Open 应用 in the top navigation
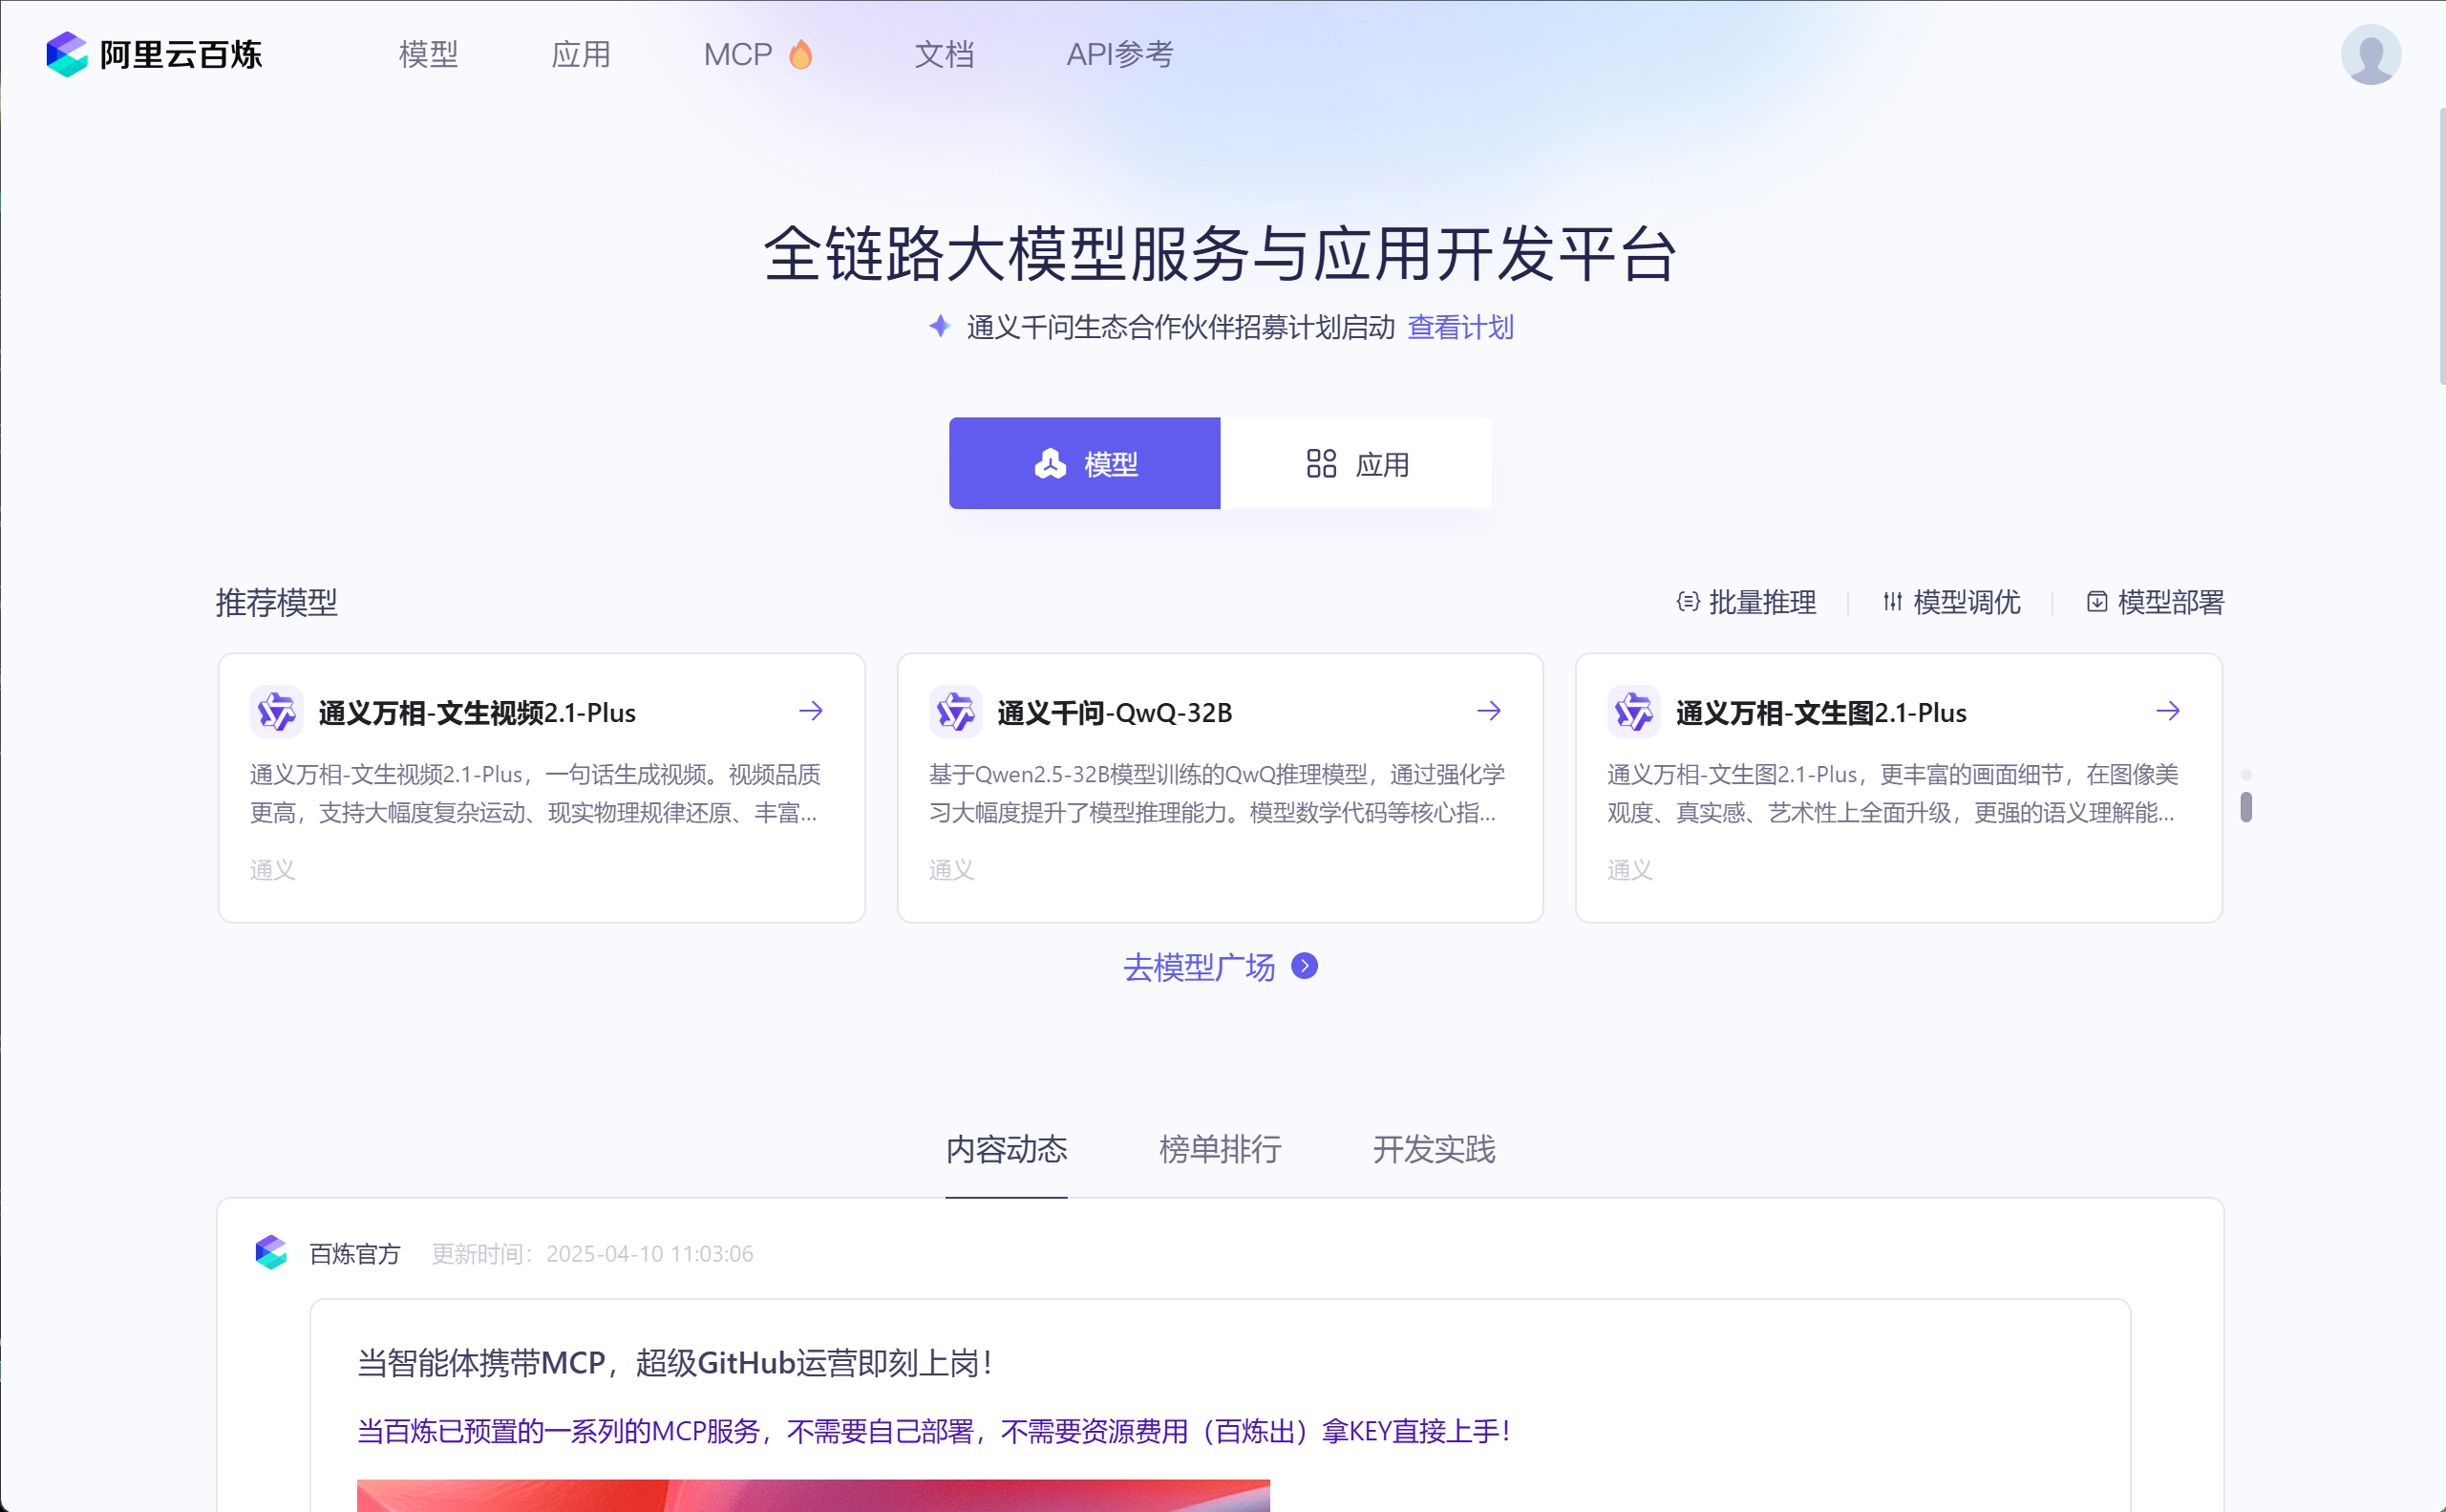The image size is (2446, 1512). [581, 54]
